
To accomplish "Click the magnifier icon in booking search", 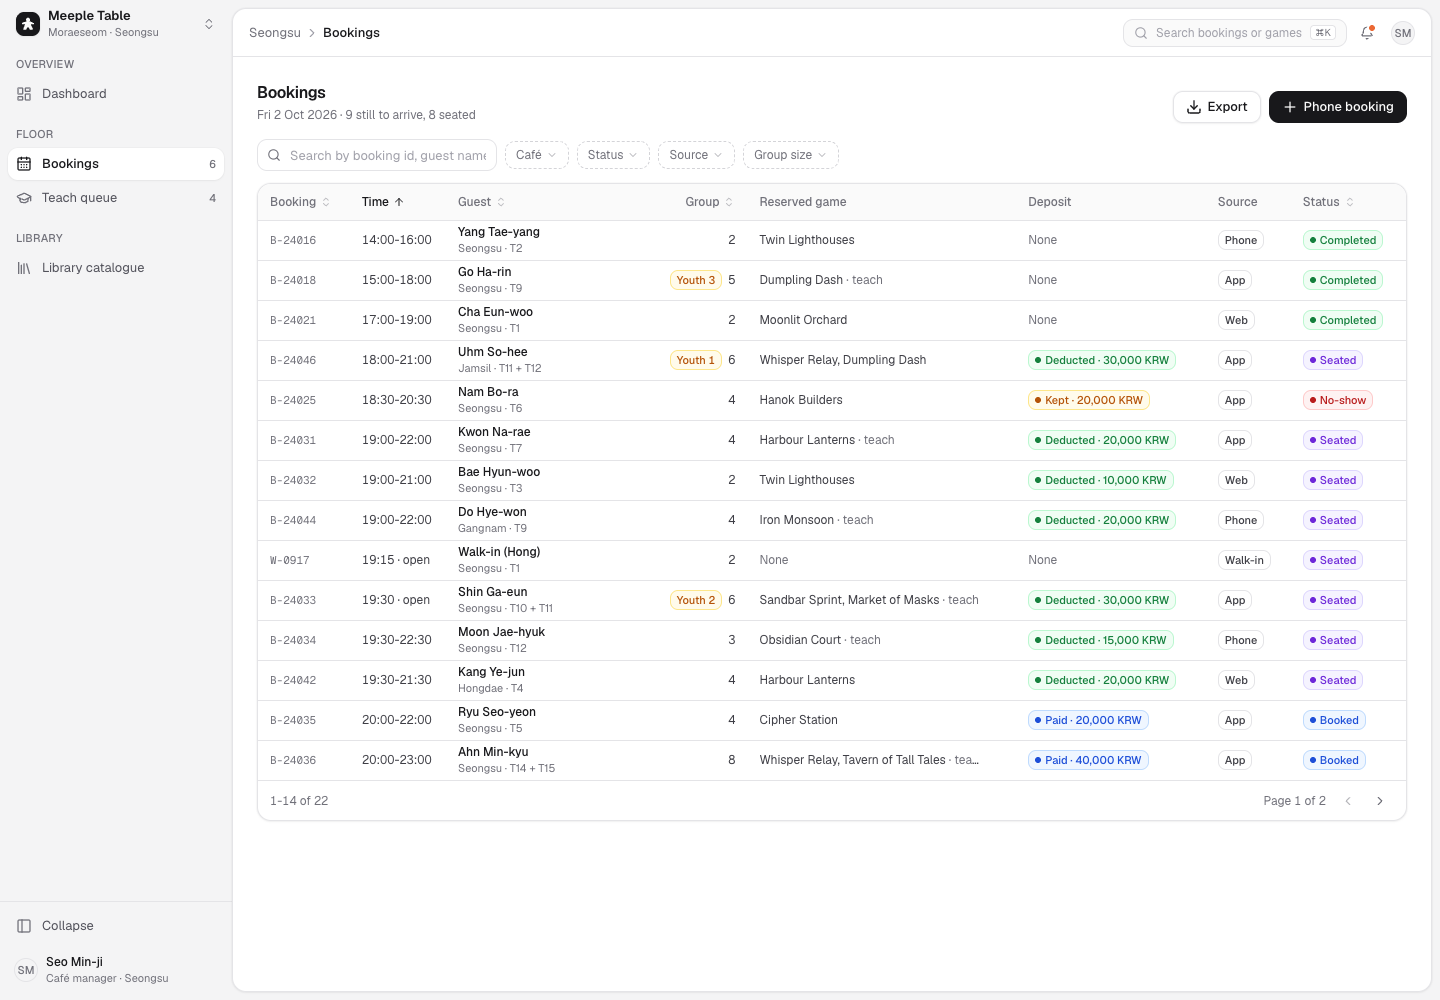I will click(274, 155).
